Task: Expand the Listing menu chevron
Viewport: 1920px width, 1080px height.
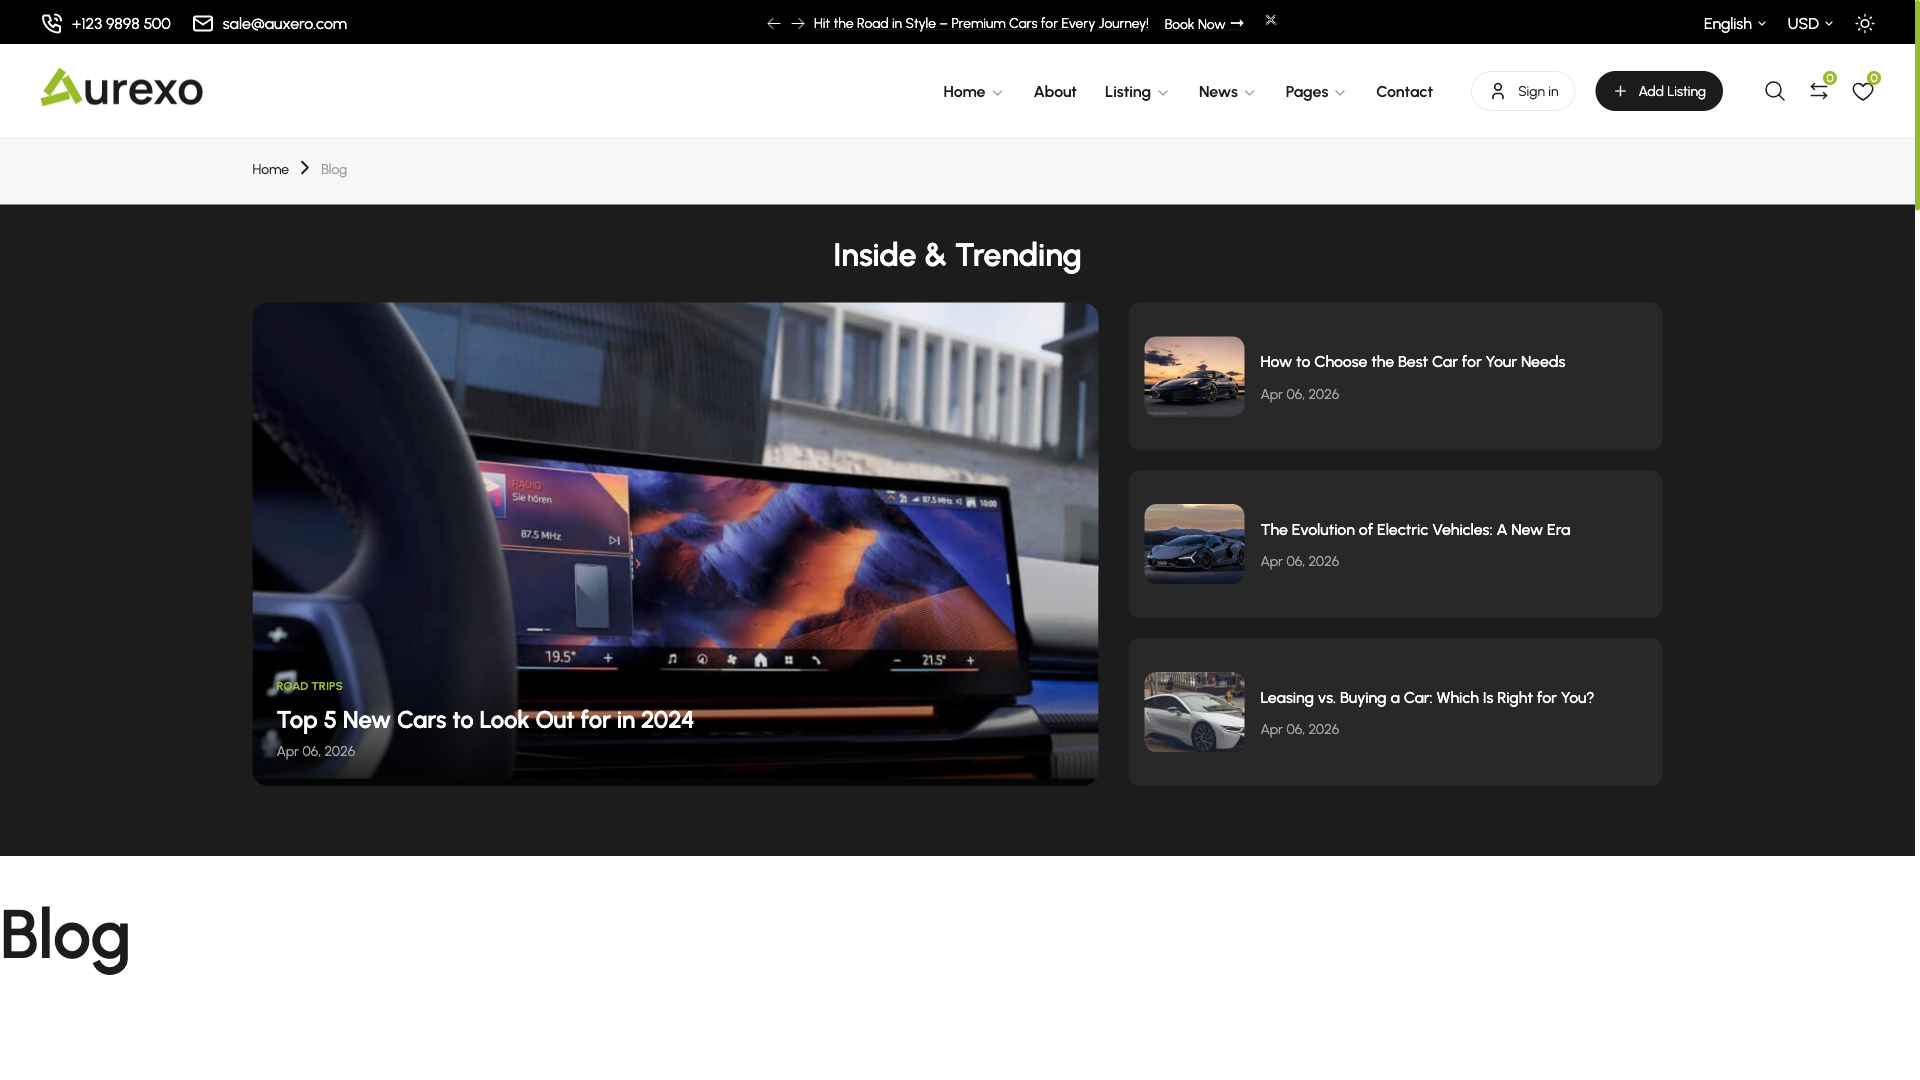Action: [x=1163, y=92]
